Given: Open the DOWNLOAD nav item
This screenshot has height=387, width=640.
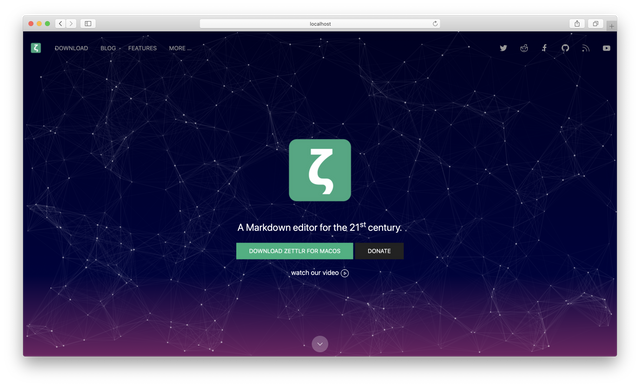Looking at the screenshot, I should click(x=71, y=48).
